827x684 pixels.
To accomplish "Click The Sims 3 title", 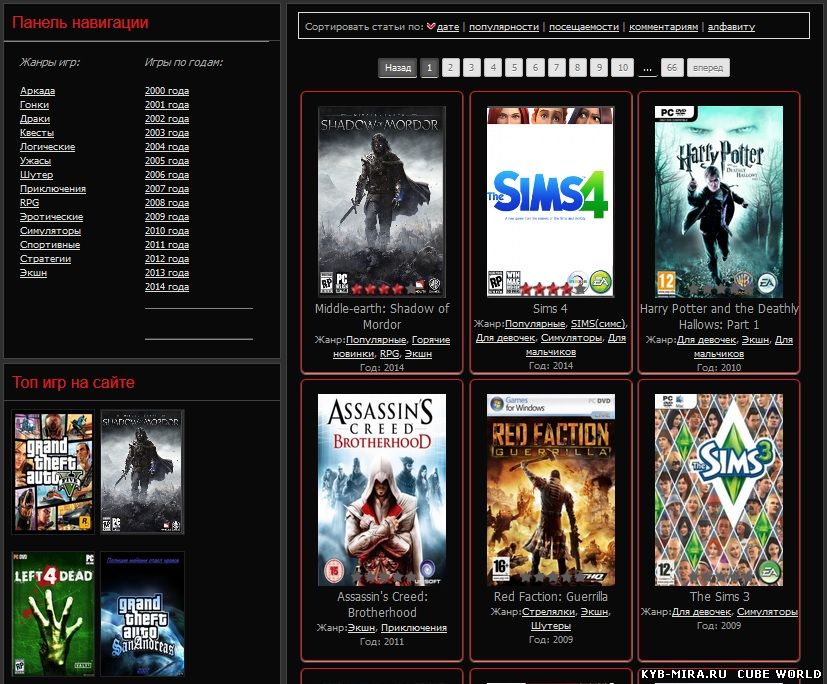I will (x=719, y=596).
